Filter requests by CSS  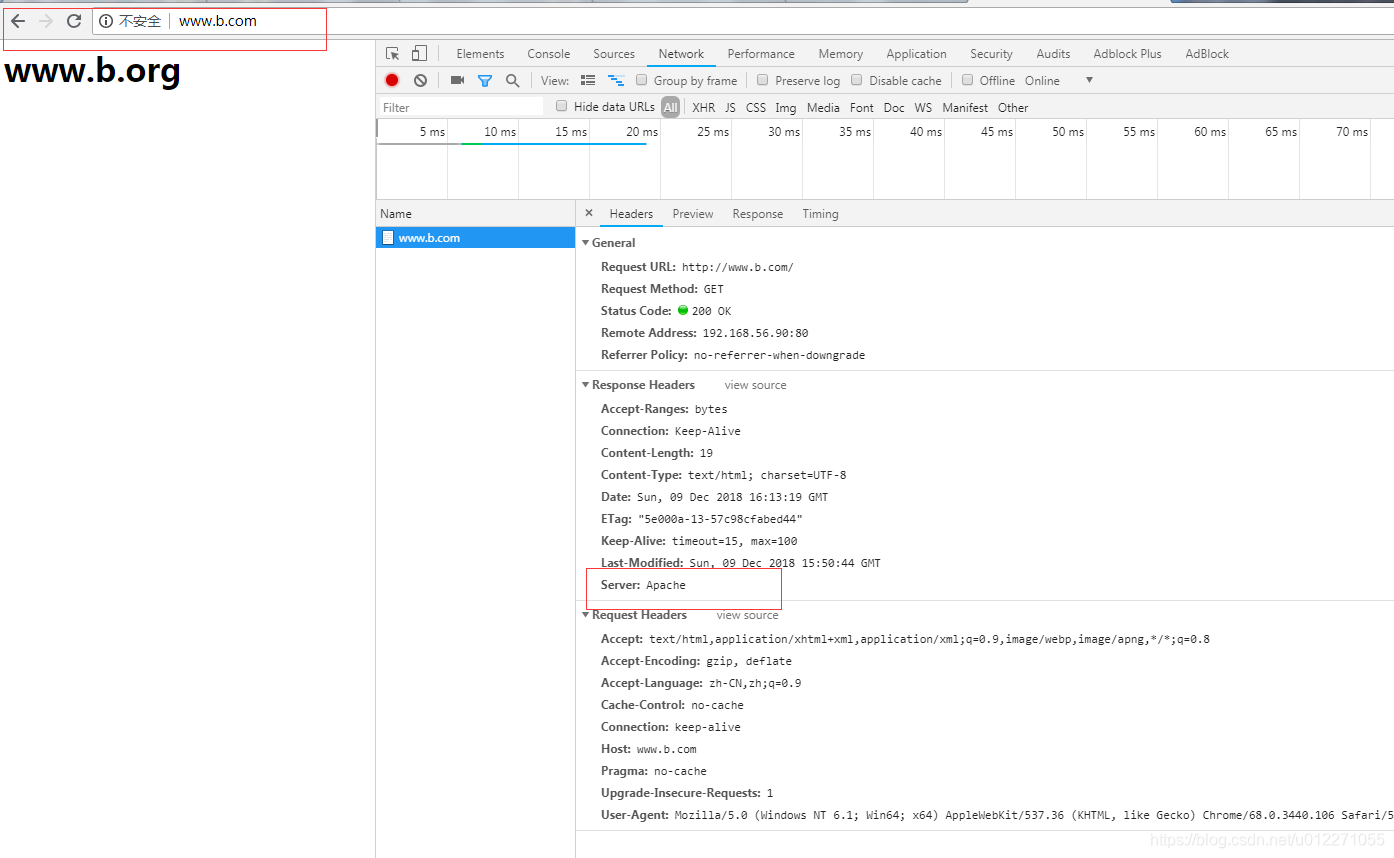click(756, 107)
